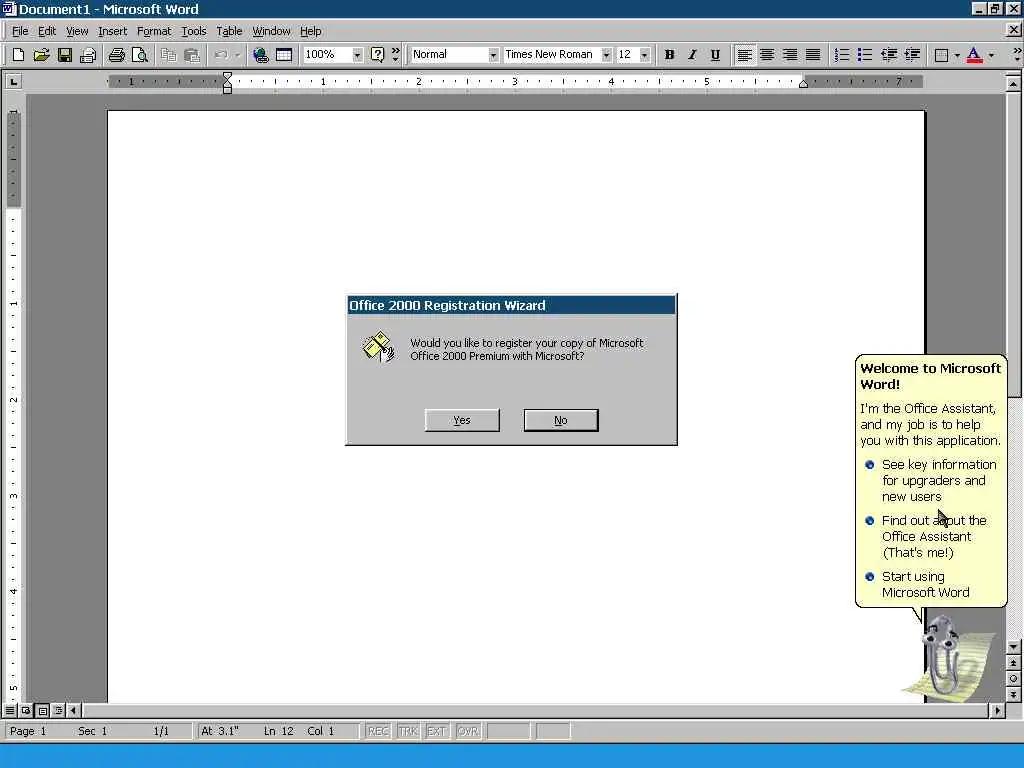Image resolution: width=1024 pixels, height=768 pixels.
Task: Open the Tools menu
Action: (x=193, y=31)
